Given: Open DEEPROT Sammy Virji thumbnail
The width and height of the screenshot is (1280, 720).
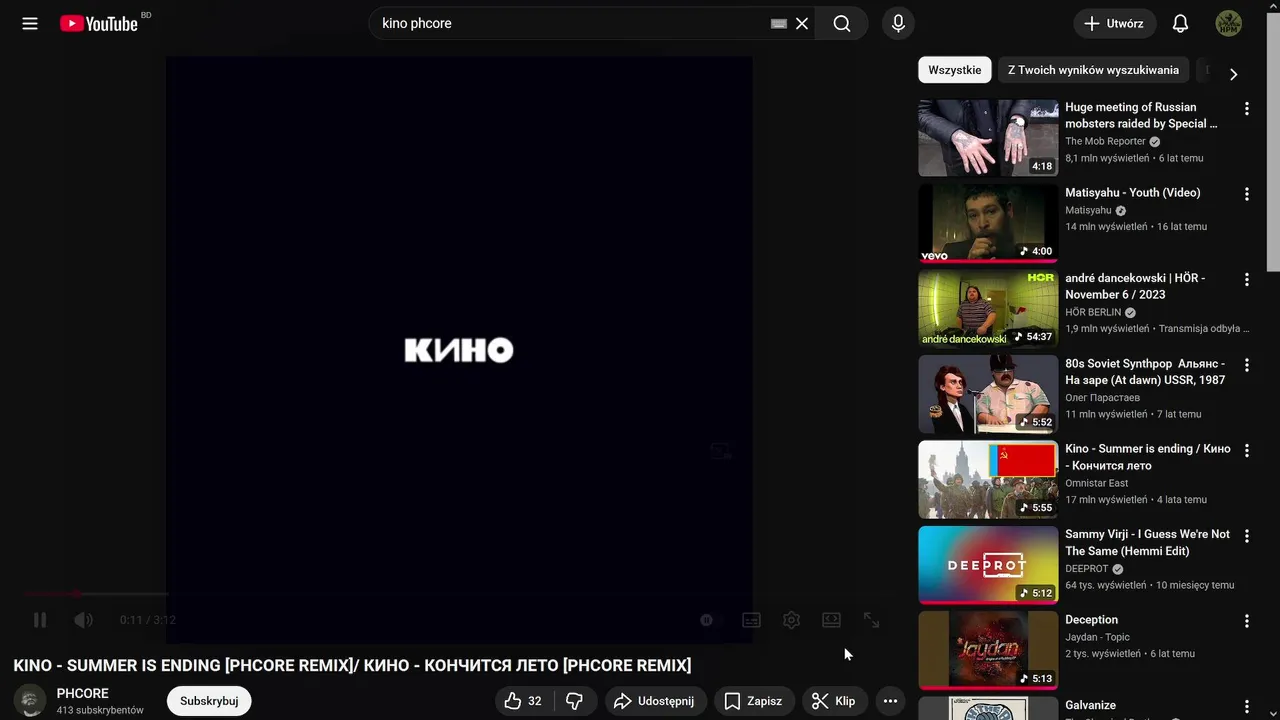Looking at the screenshot, I should pos(988,565).
